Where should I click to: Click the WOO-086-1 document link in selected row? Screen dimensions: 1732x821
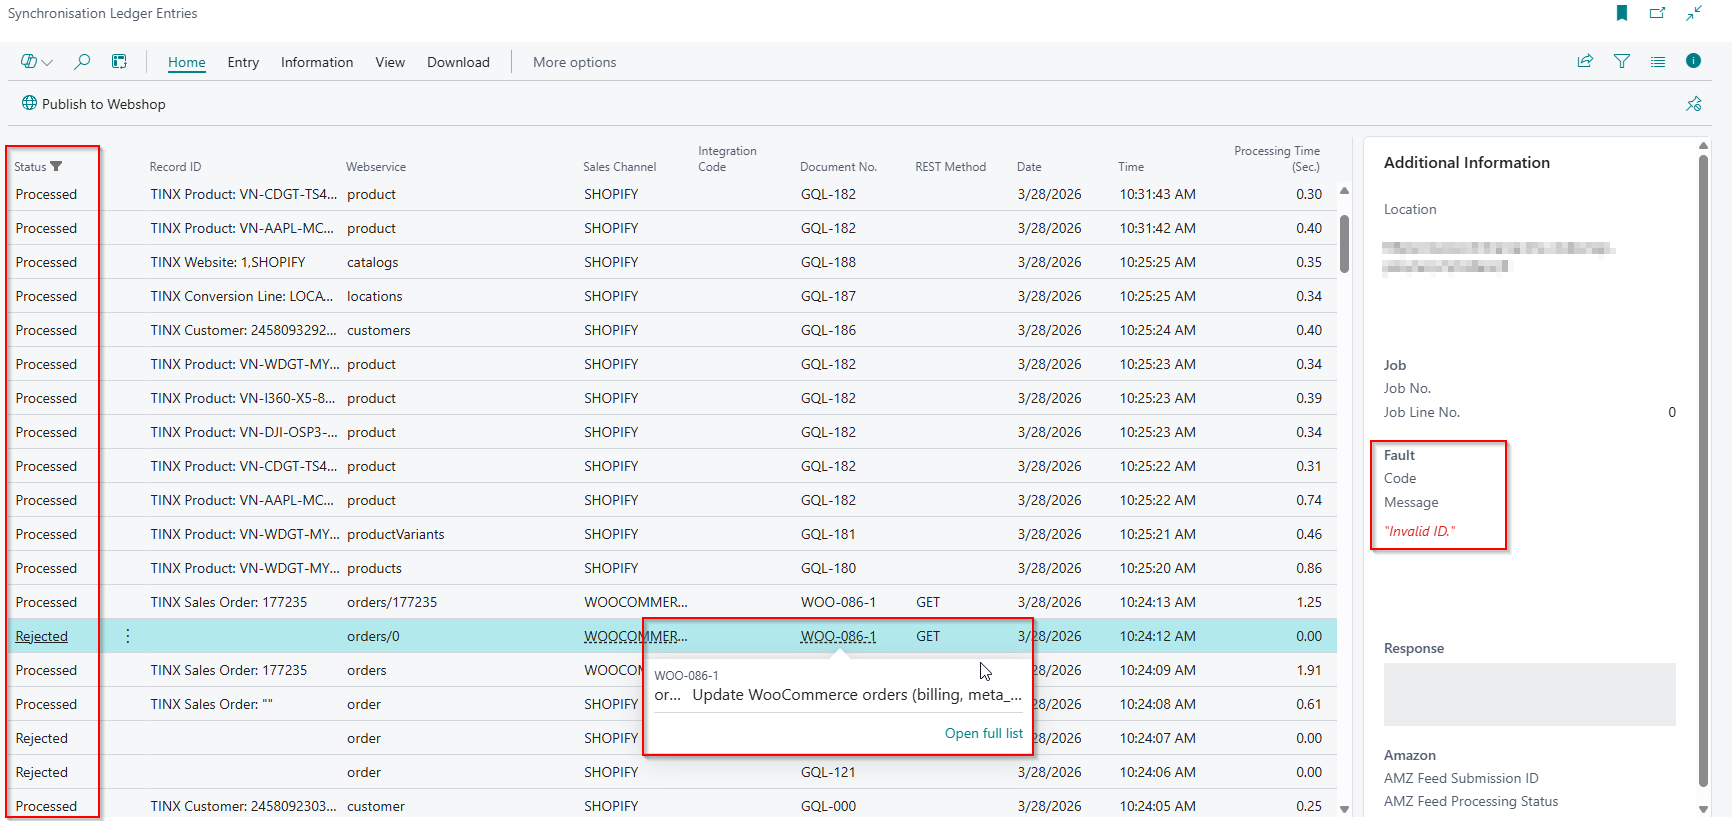click(x=838, y=636)
